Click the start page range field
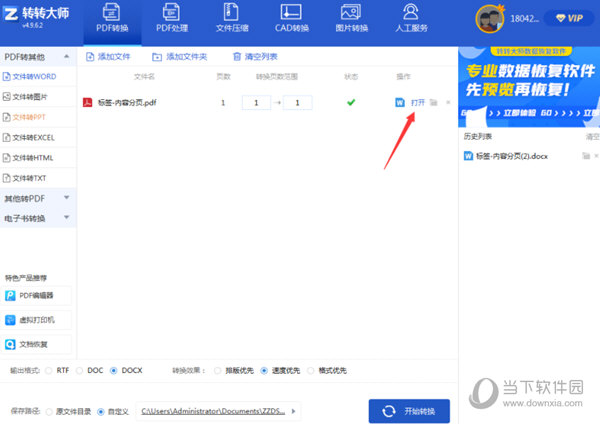The width and height of the screenshot is (600, 424). 256,103
